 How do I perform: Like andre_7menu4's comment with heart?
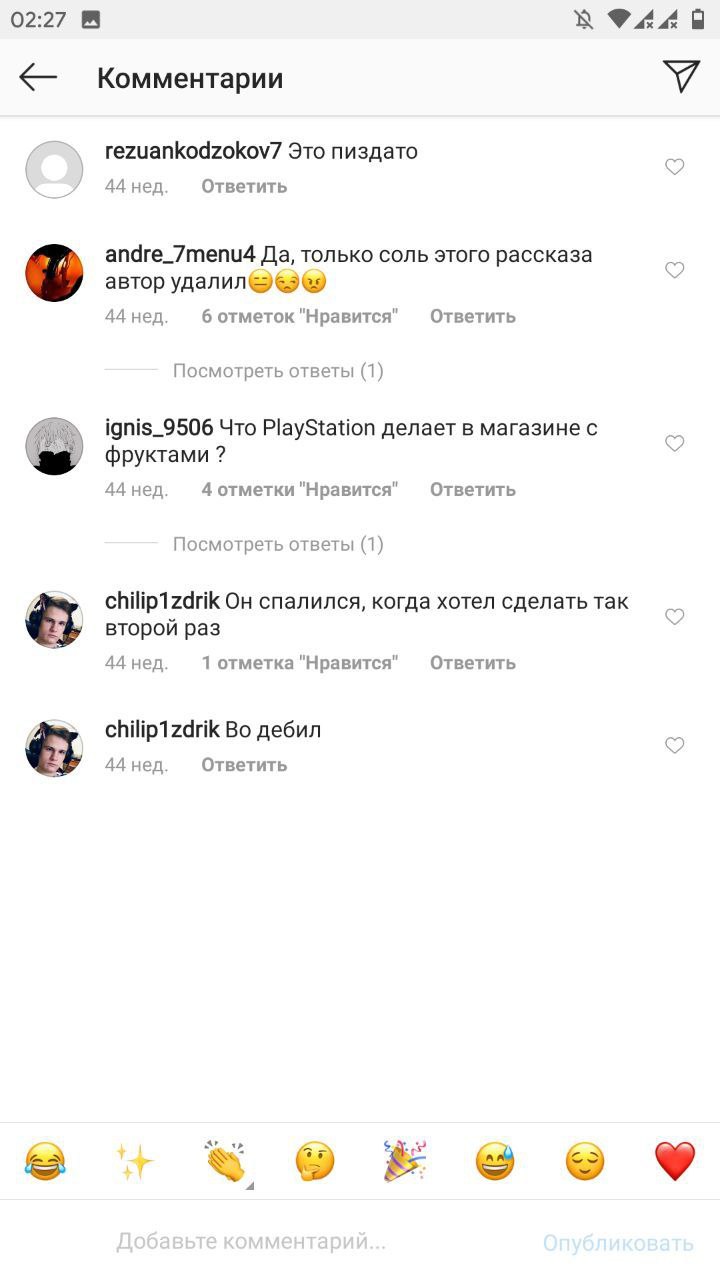click(x=675, y=270)
